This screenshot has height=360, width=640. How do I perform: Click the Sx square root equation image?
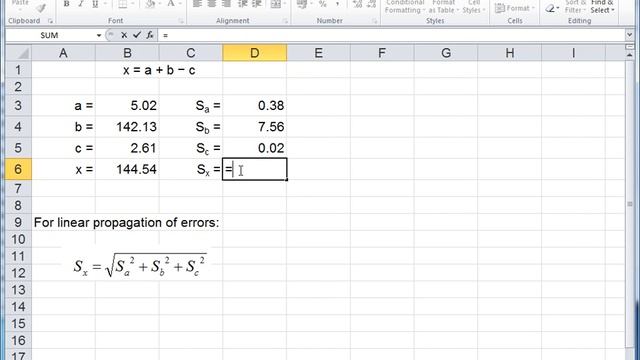coord(140,265)
